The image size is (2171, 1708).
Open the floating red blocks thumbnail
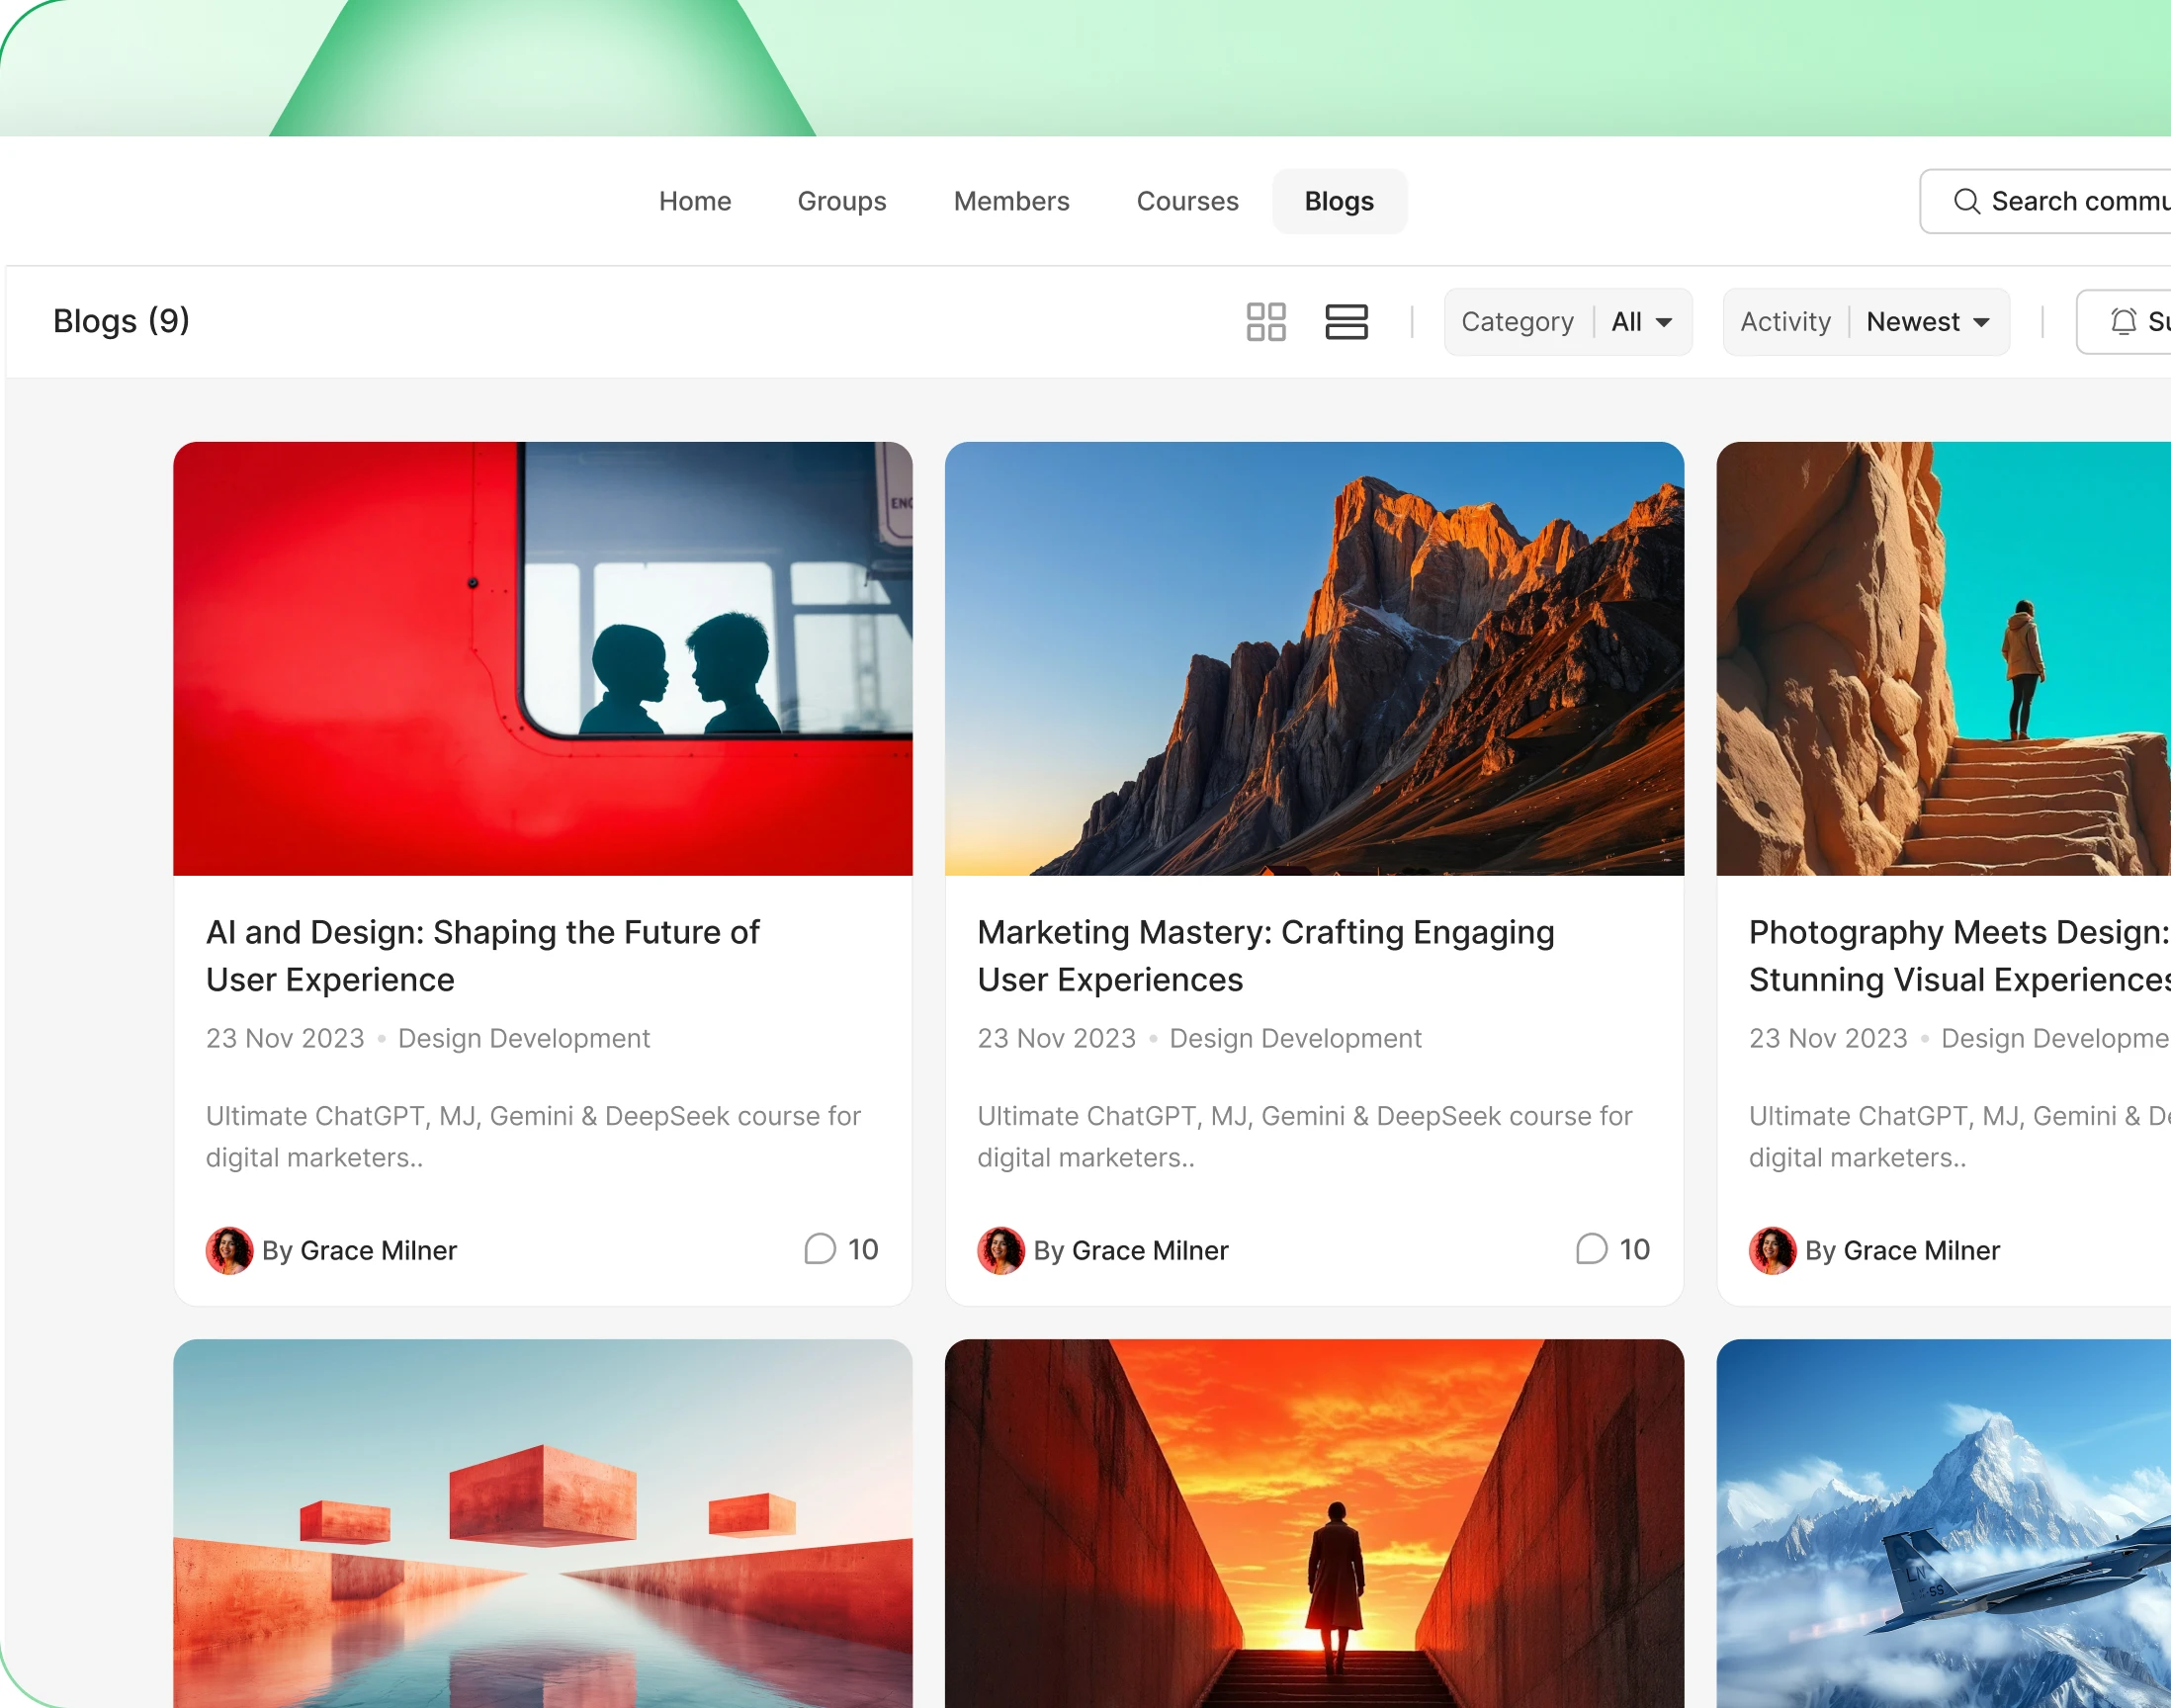click(x=543, y=1523)
